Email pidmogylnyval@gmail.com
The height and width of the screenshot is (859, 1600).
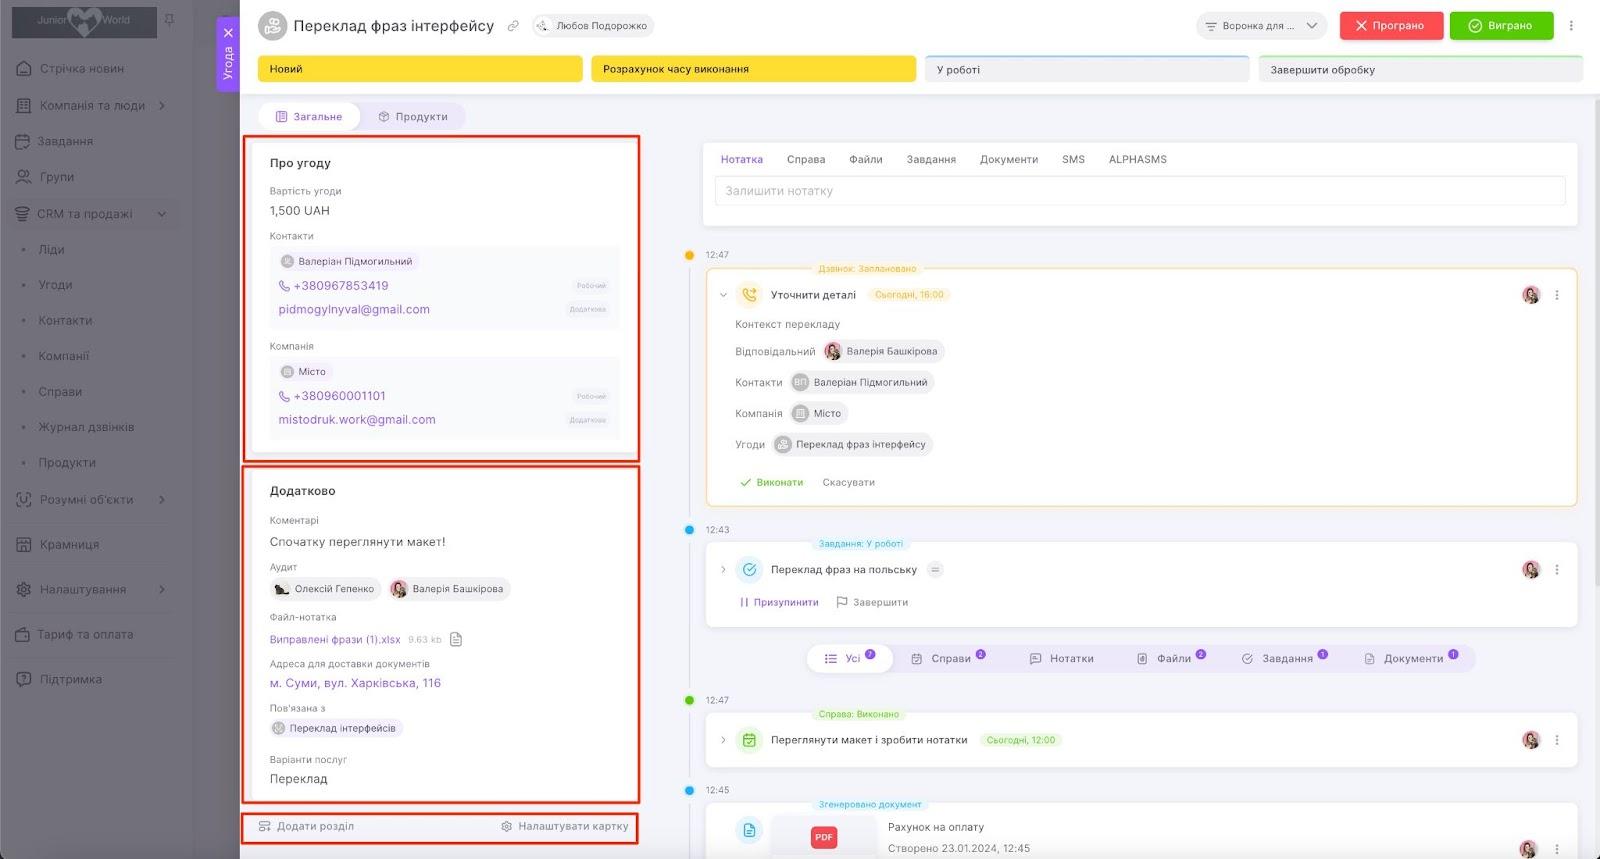[354, 310]
